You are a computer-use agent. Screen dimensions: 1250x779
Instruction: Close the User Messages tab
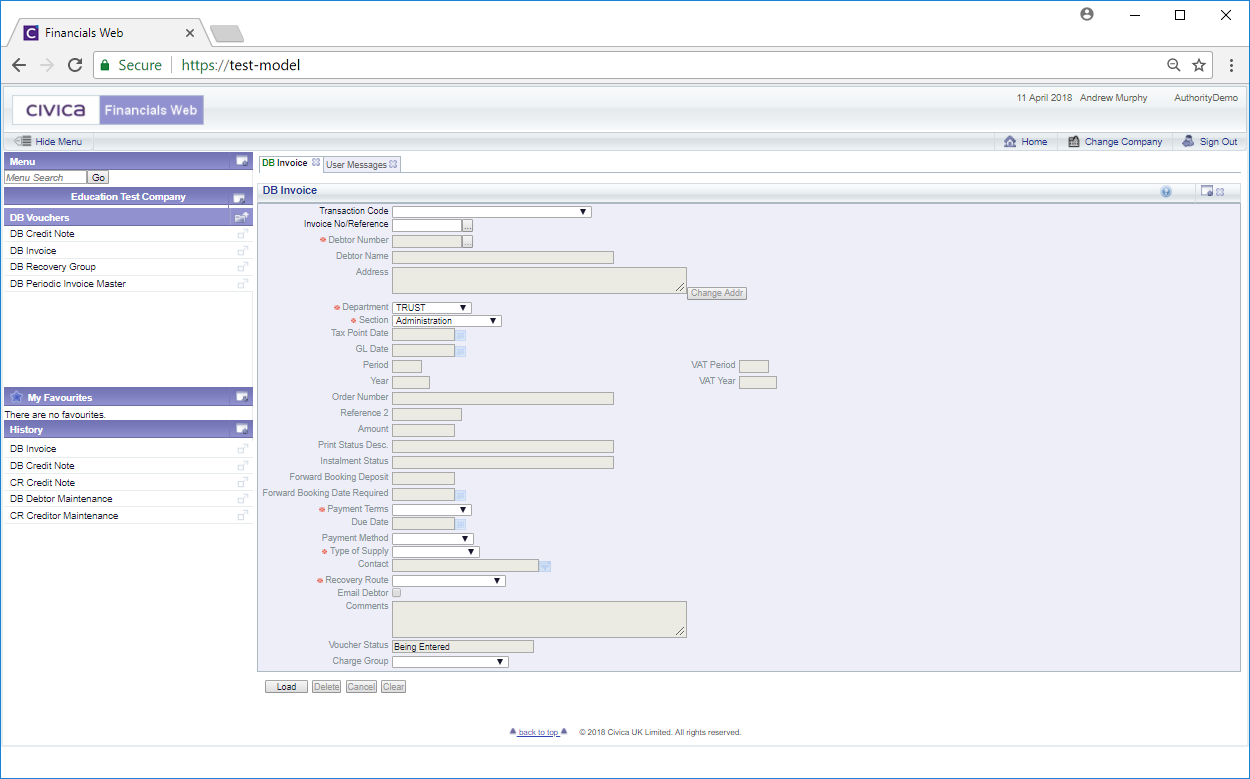coord(393,164)
